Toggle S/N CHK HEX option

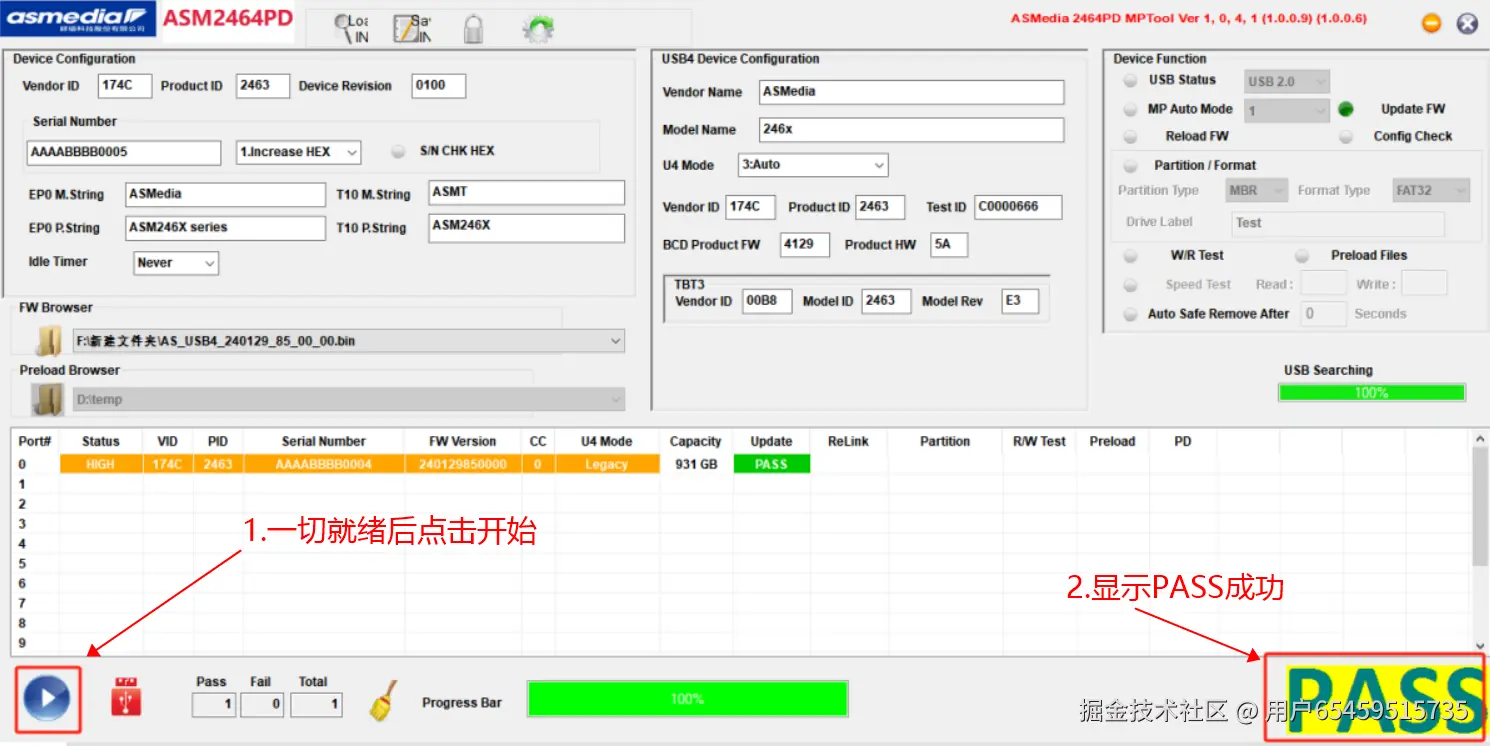398,152
